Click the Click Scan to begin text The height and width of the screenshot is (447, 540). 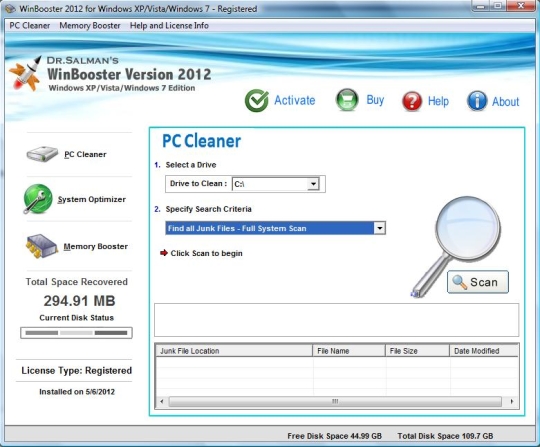(206, 253)
